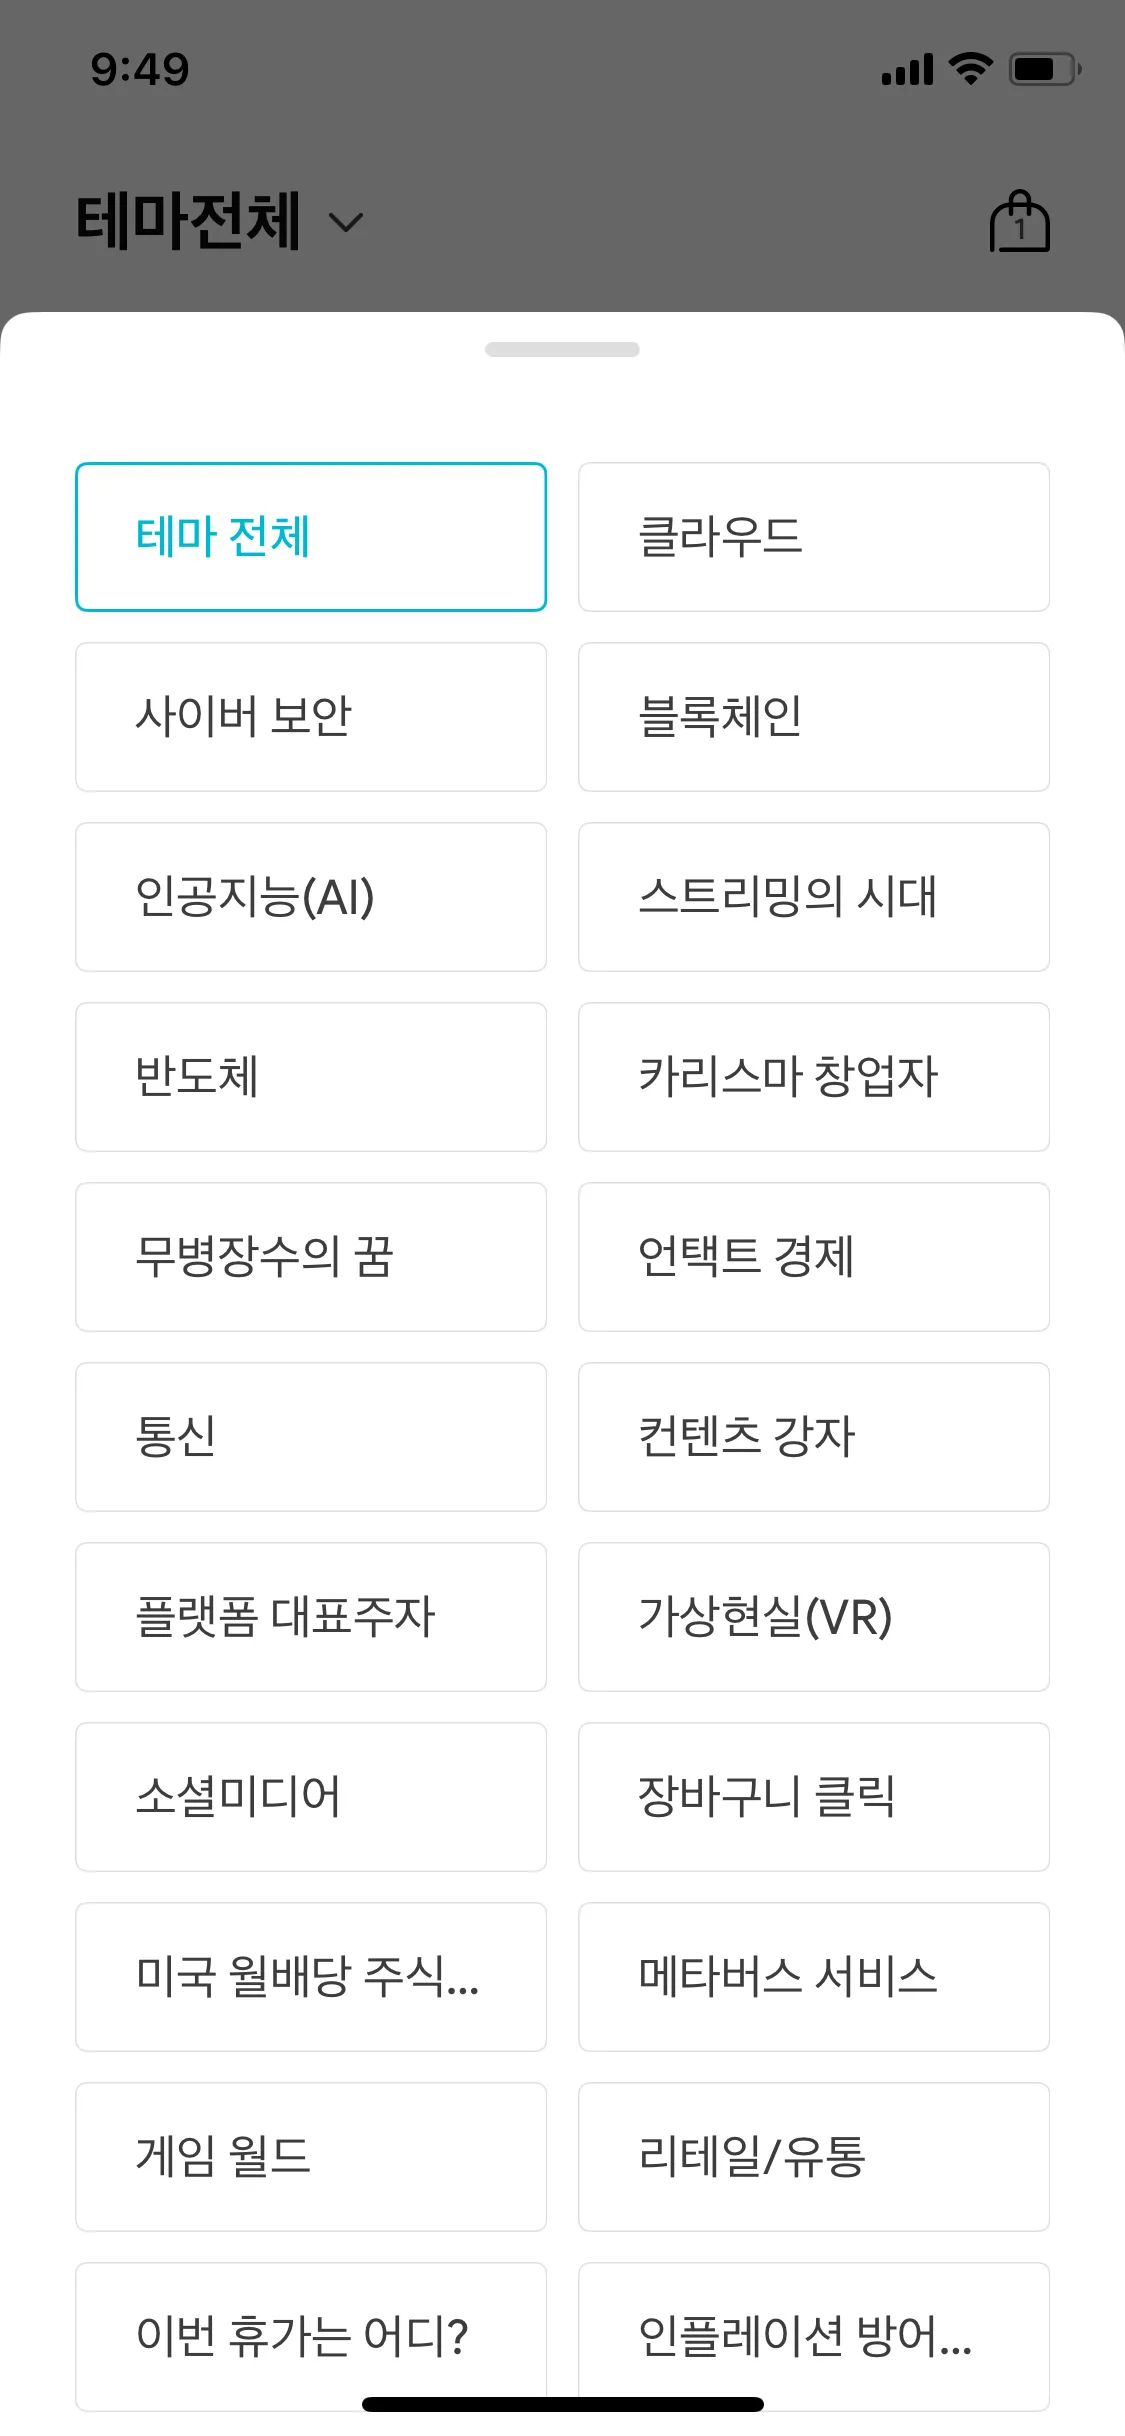This screenshot has width=1125, height=2436.
Task: Choose the 소셜미디어 theme
Action: click(x=311, y=1797)
